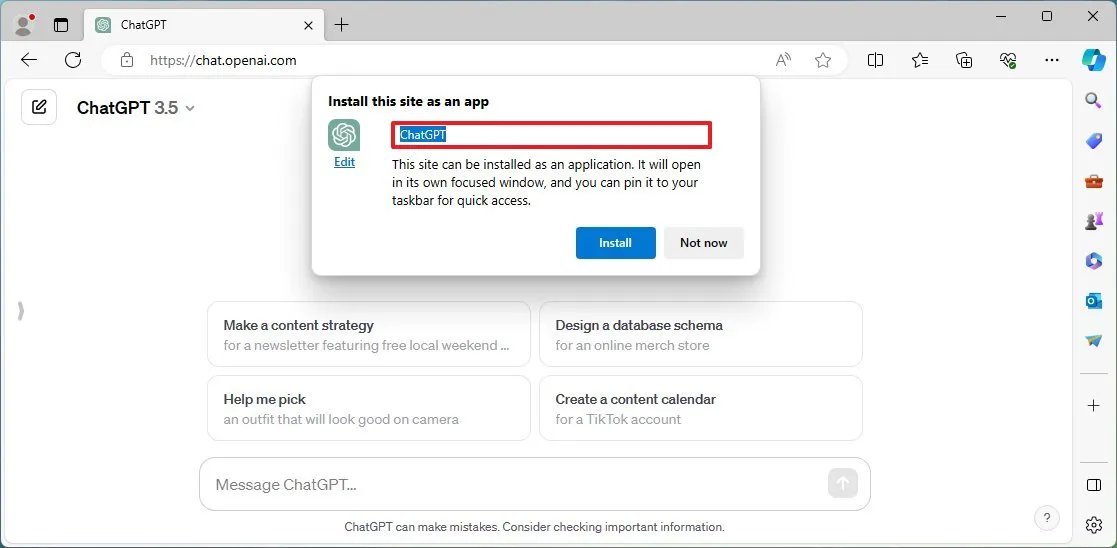Open sidebar Shopping tag icon

1093,141
